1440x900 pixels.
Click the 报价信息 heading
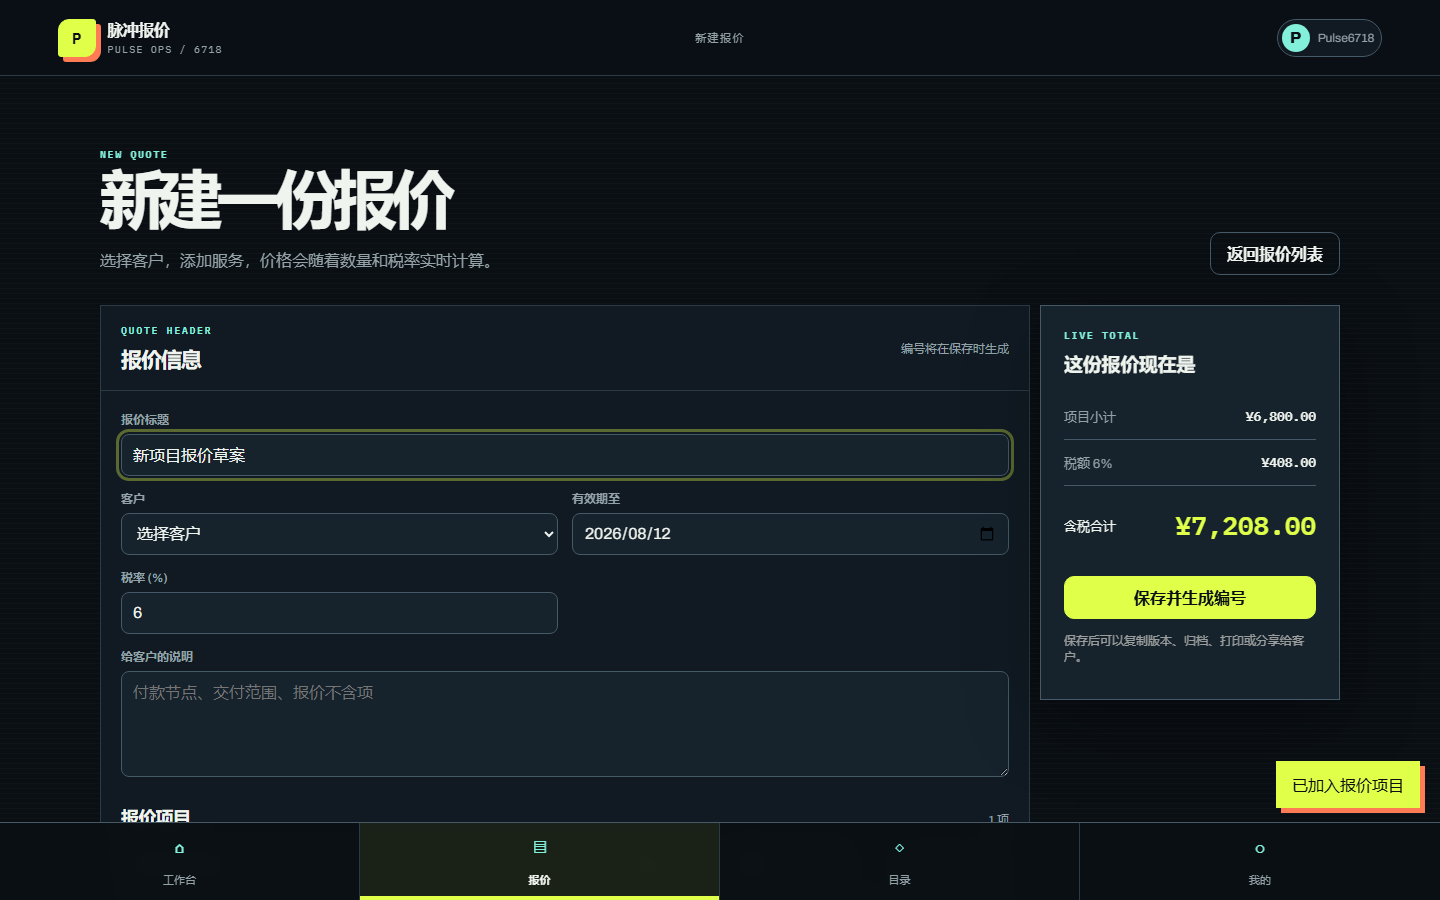[x=161, y=360]
